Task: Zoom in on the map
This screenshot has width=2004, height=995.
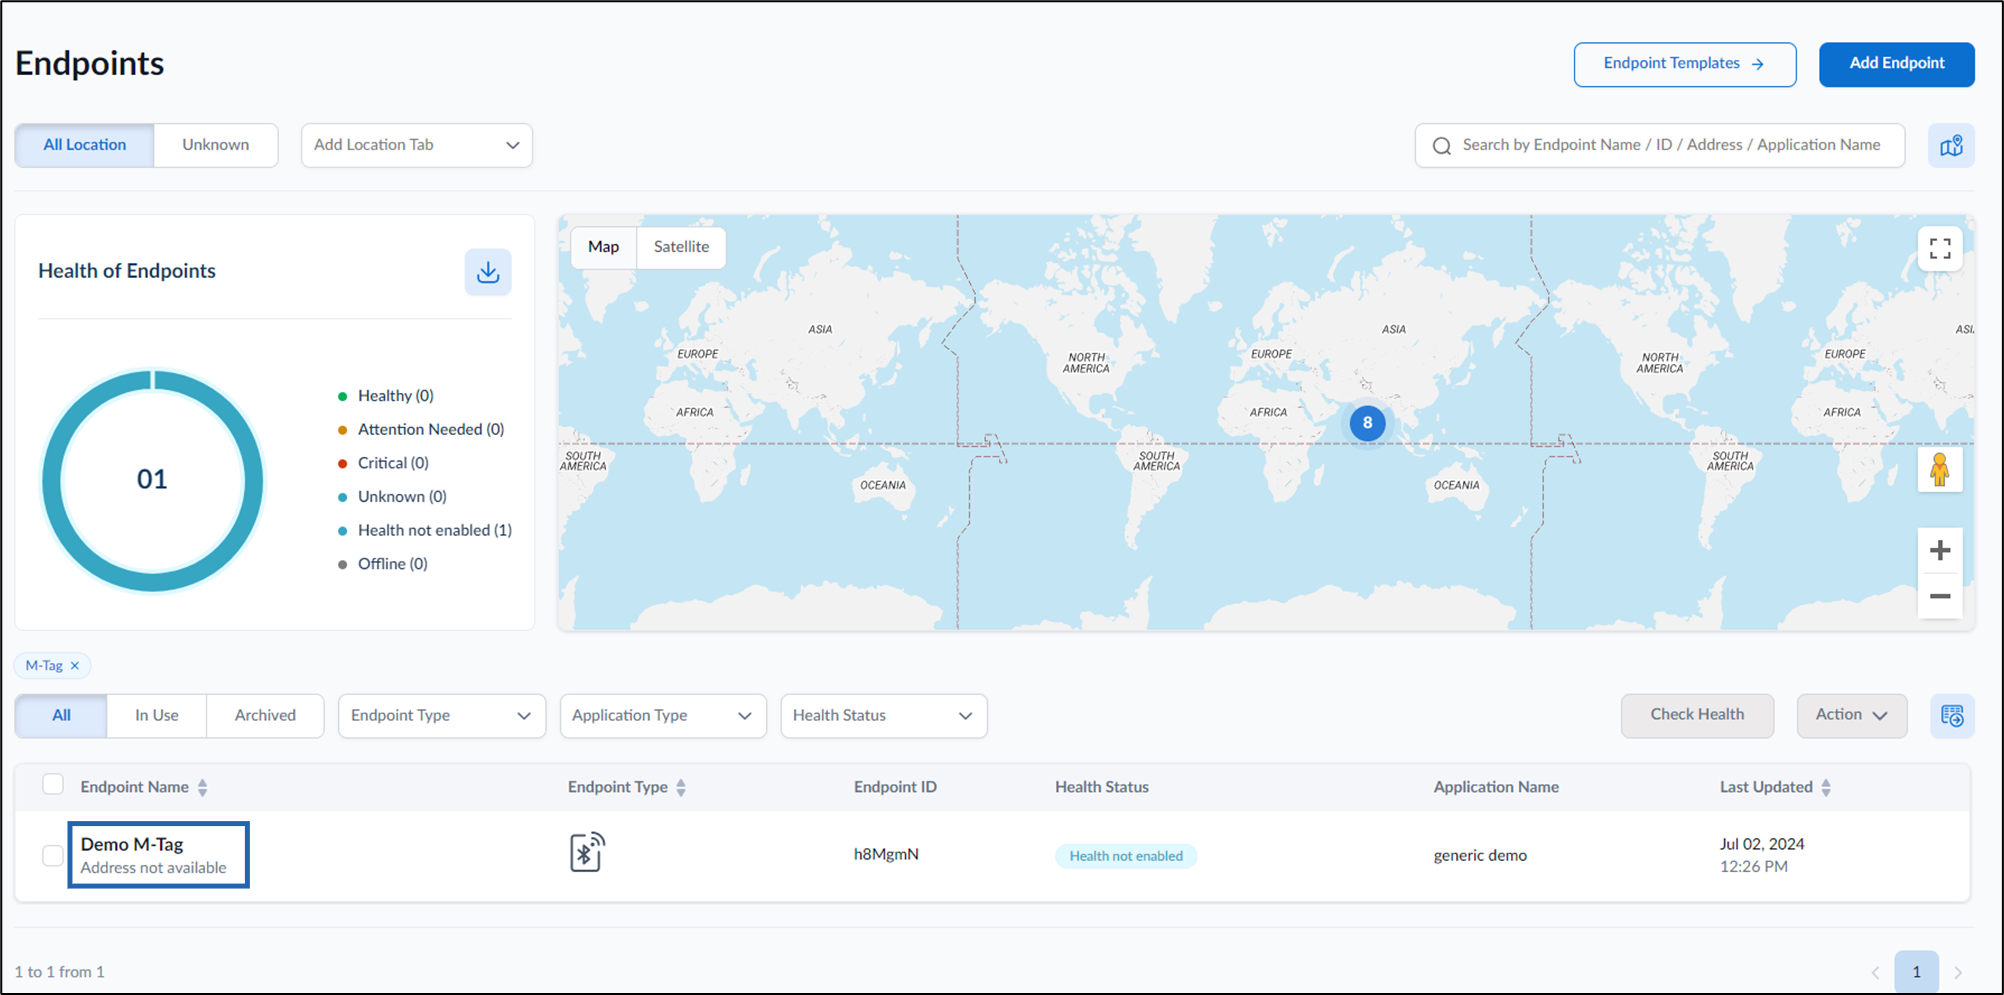Action: 1940,550
